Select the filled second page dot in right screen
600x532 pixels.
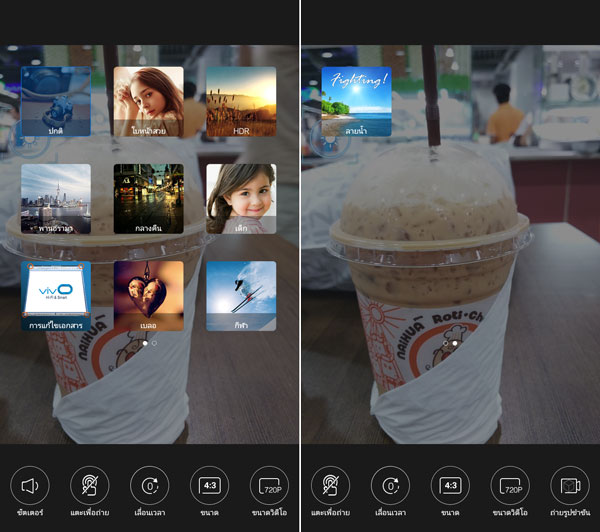[x=455, y=343]
